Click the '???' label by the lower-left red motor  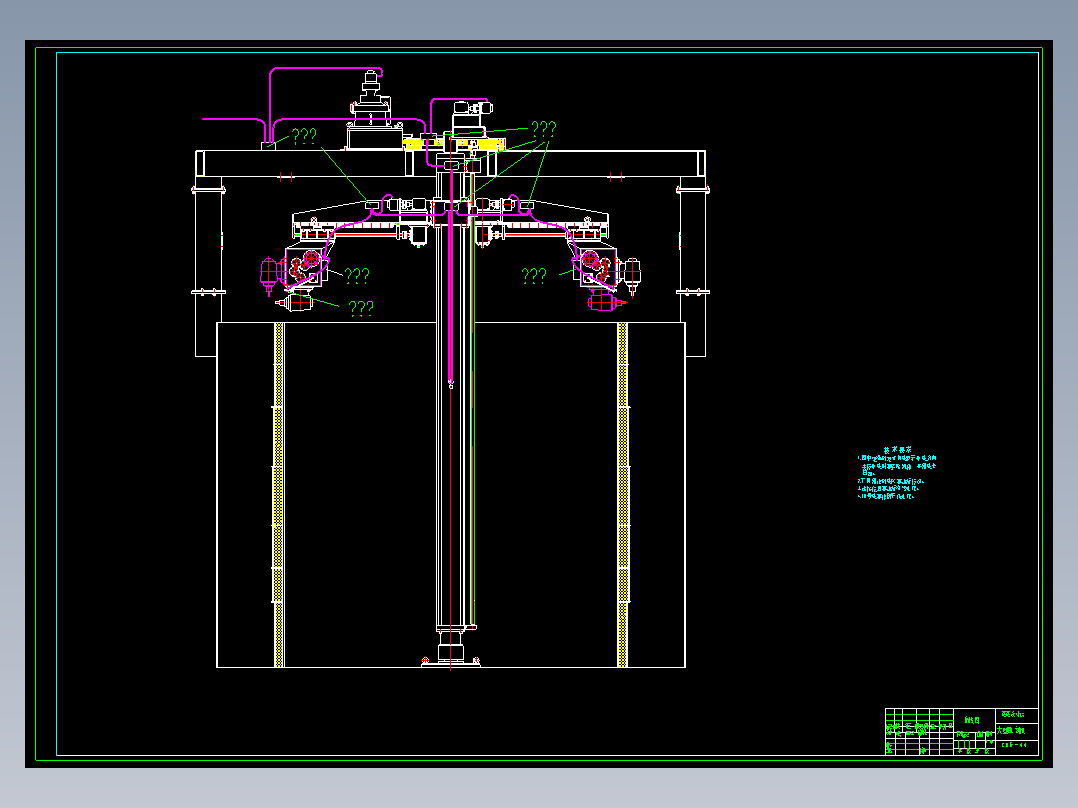coord(361,307)
